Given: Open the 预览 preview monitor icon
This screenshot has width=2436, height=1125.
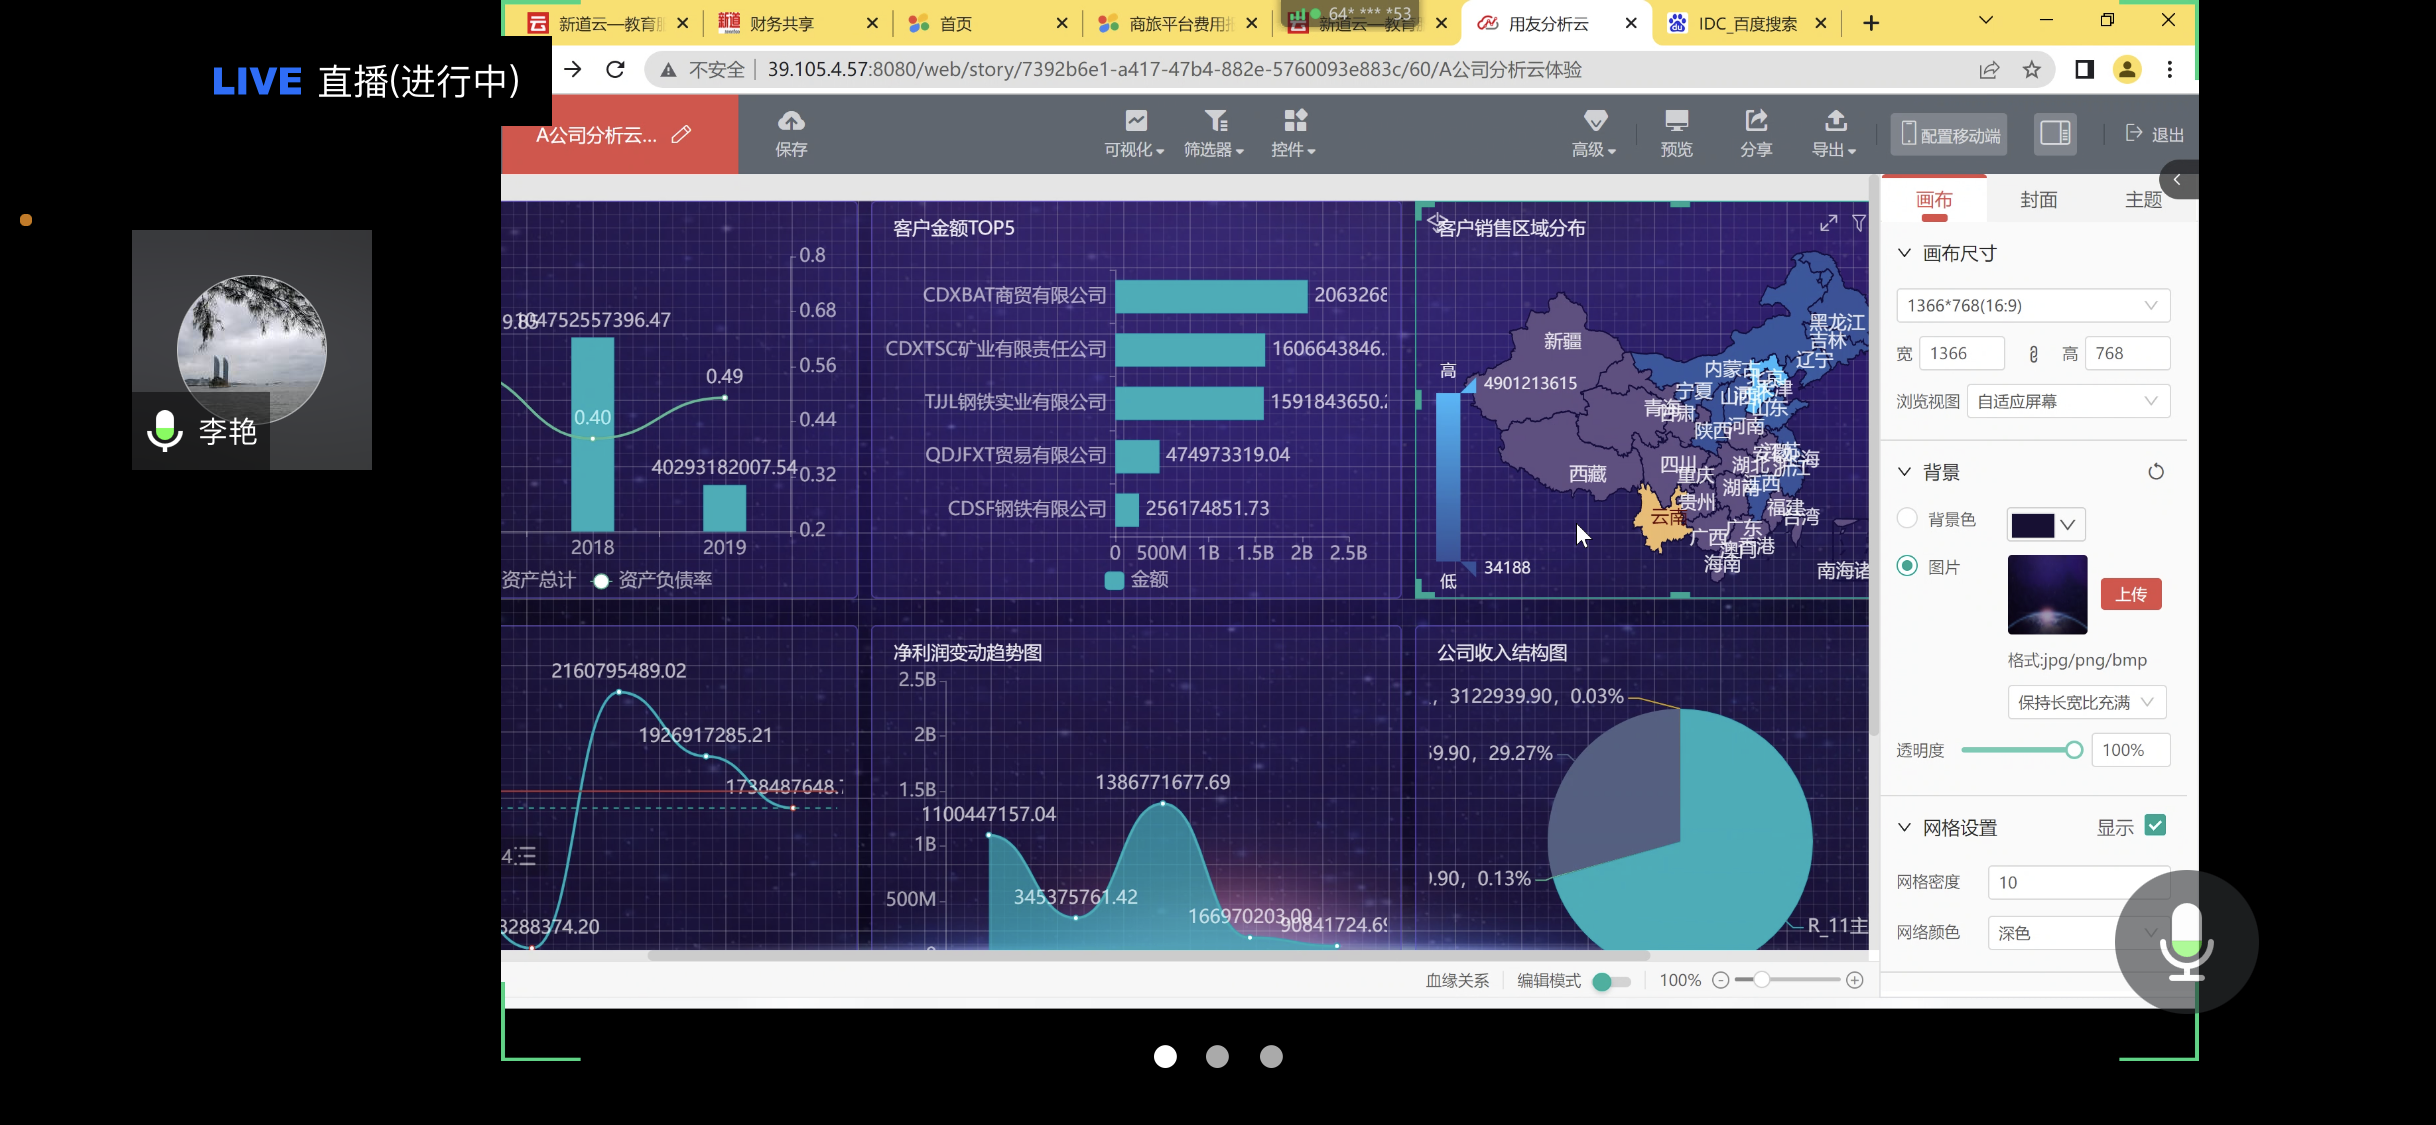Looking at the screenshot, I should pyautogui.click(x=1676, y=123).
